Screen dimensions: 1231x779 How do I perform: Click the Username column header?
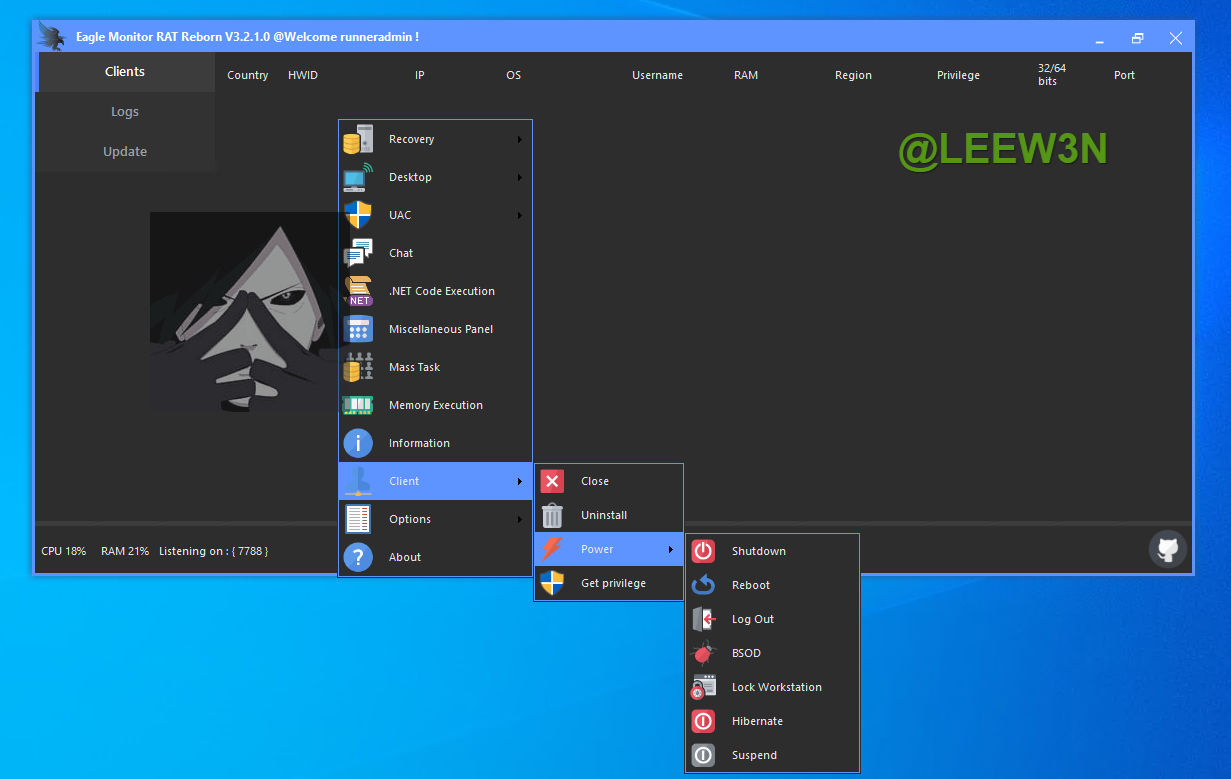(657, 75)
